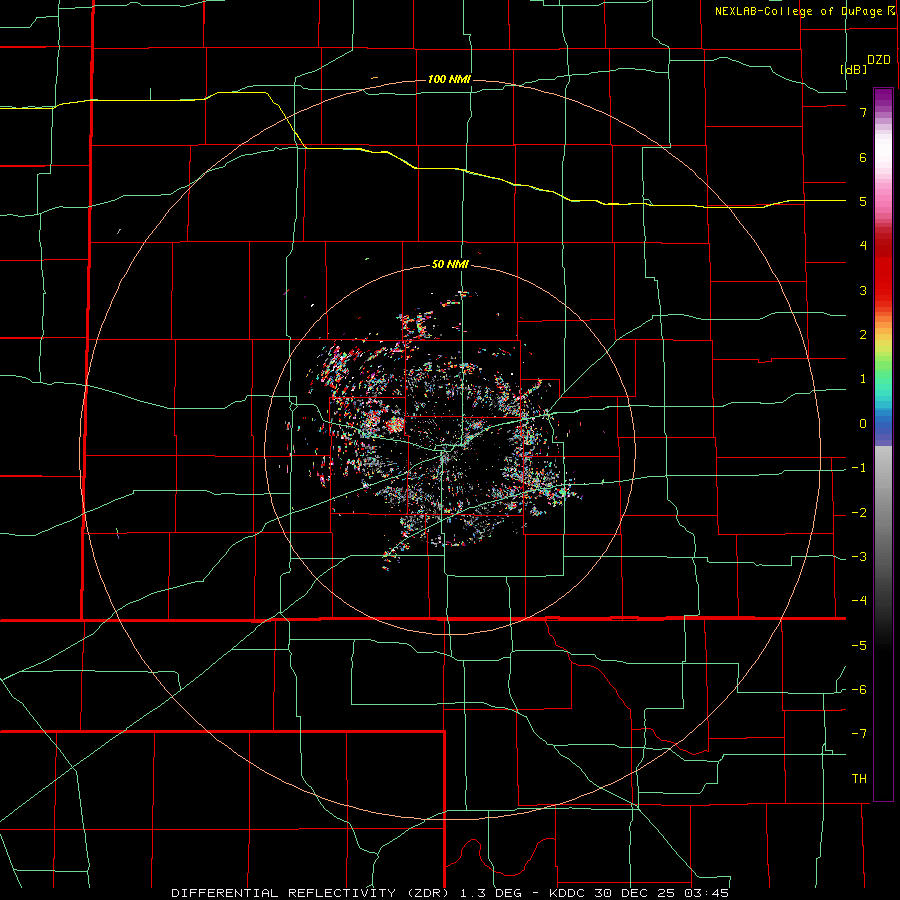Click the 3 value on color scale
Viewport: 900px width, 900px height.
pyautogui.click(x=863, y=290)
